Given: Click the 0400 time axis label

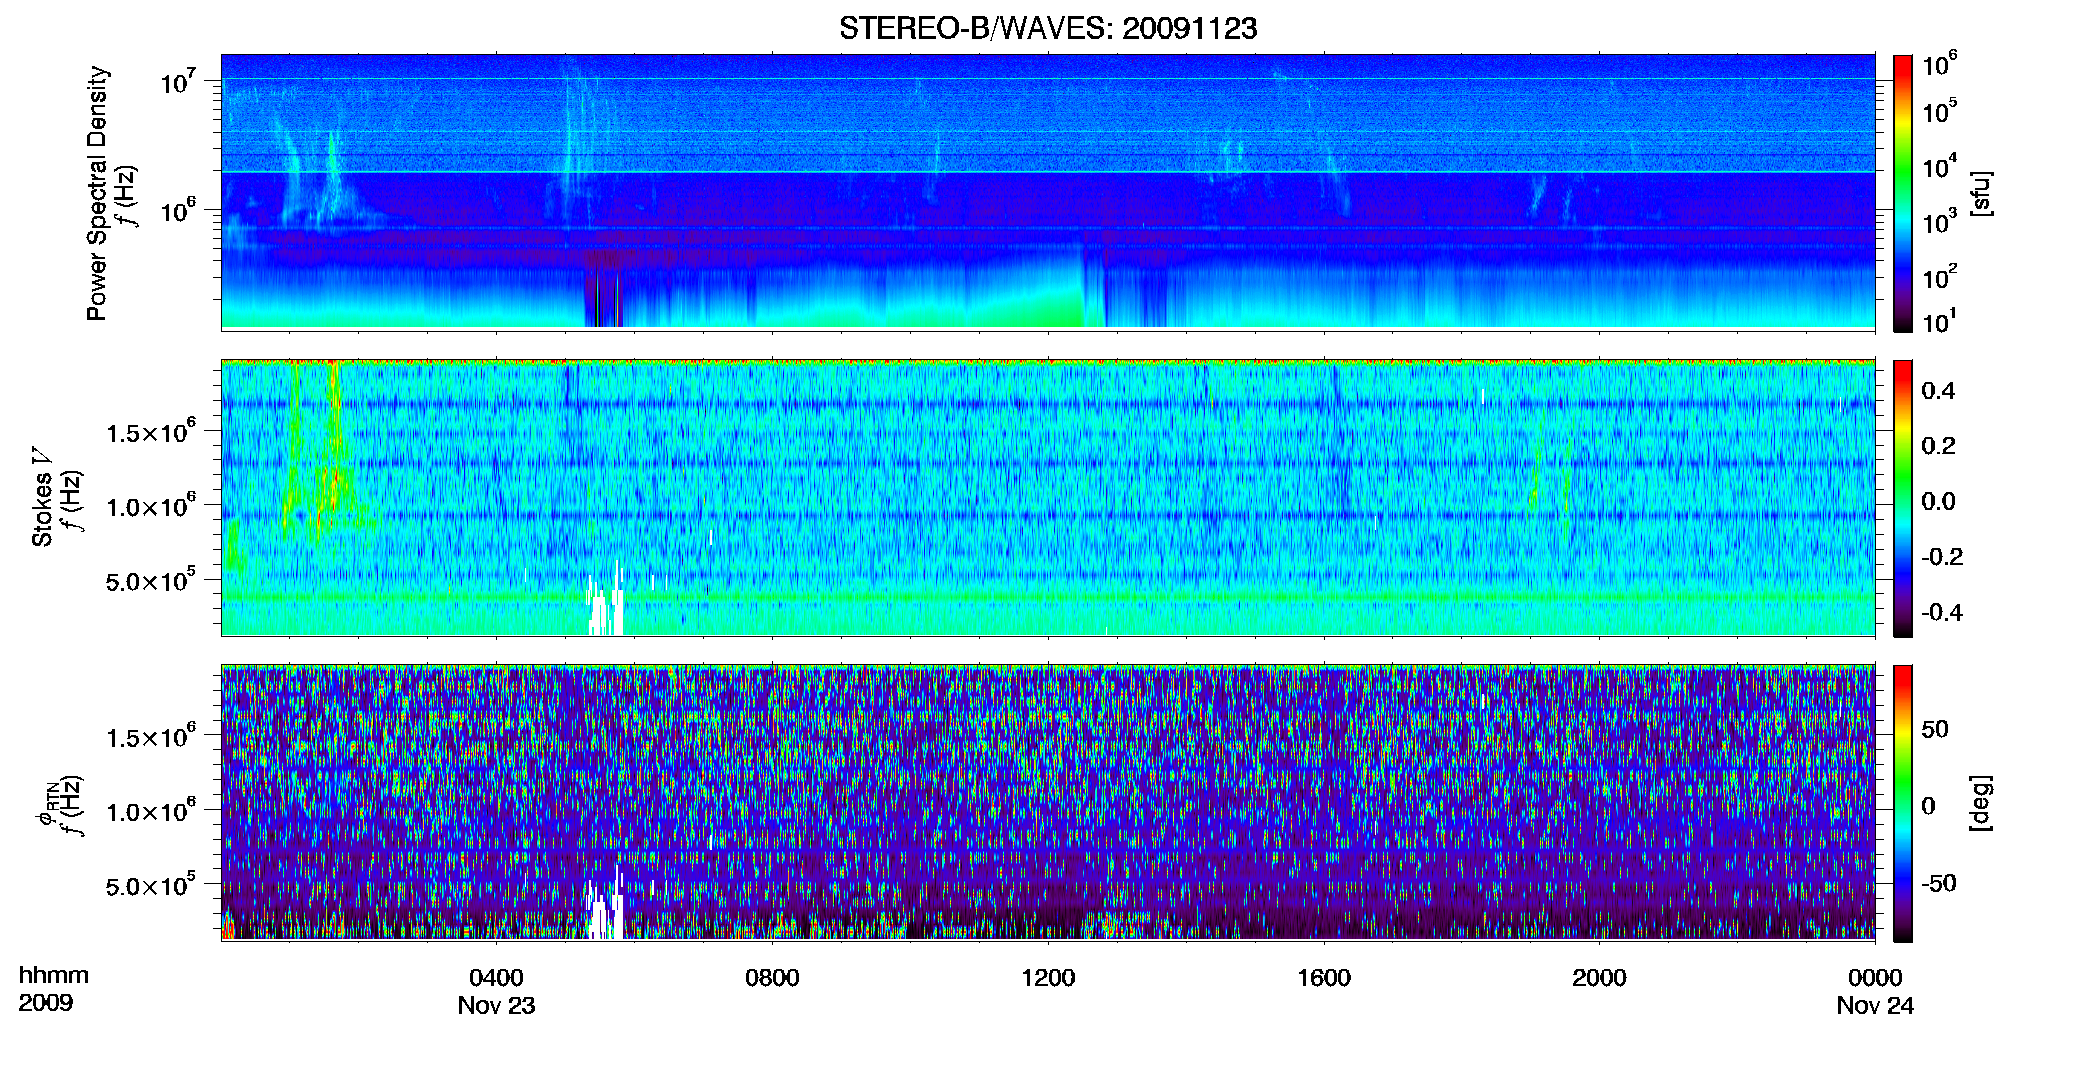Looking at the screenshot, I should pyautogui.click(x=496, y=978).
